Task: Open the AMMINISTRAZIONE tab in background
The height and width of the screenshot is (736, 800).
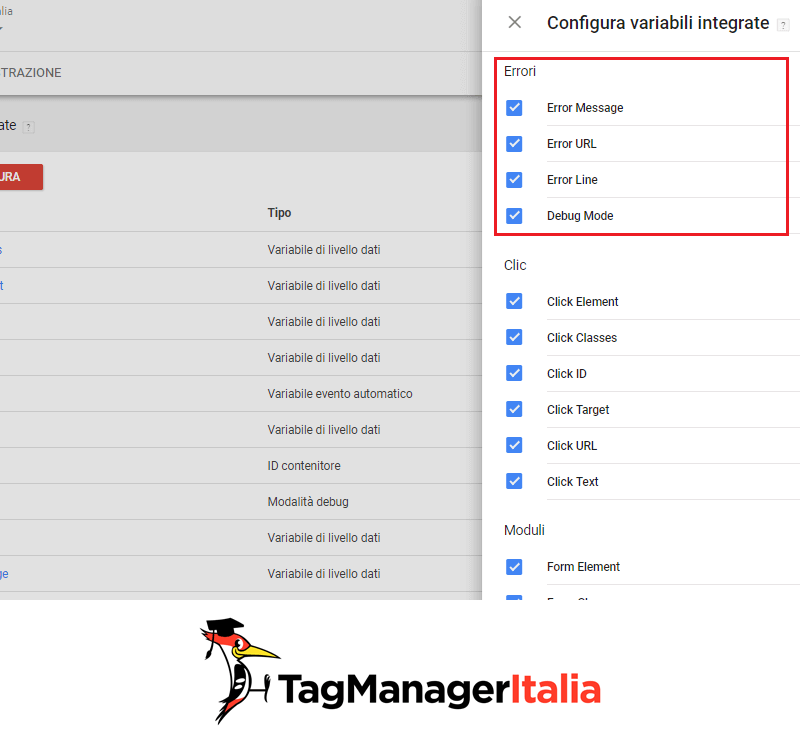Action: point(31,73)
